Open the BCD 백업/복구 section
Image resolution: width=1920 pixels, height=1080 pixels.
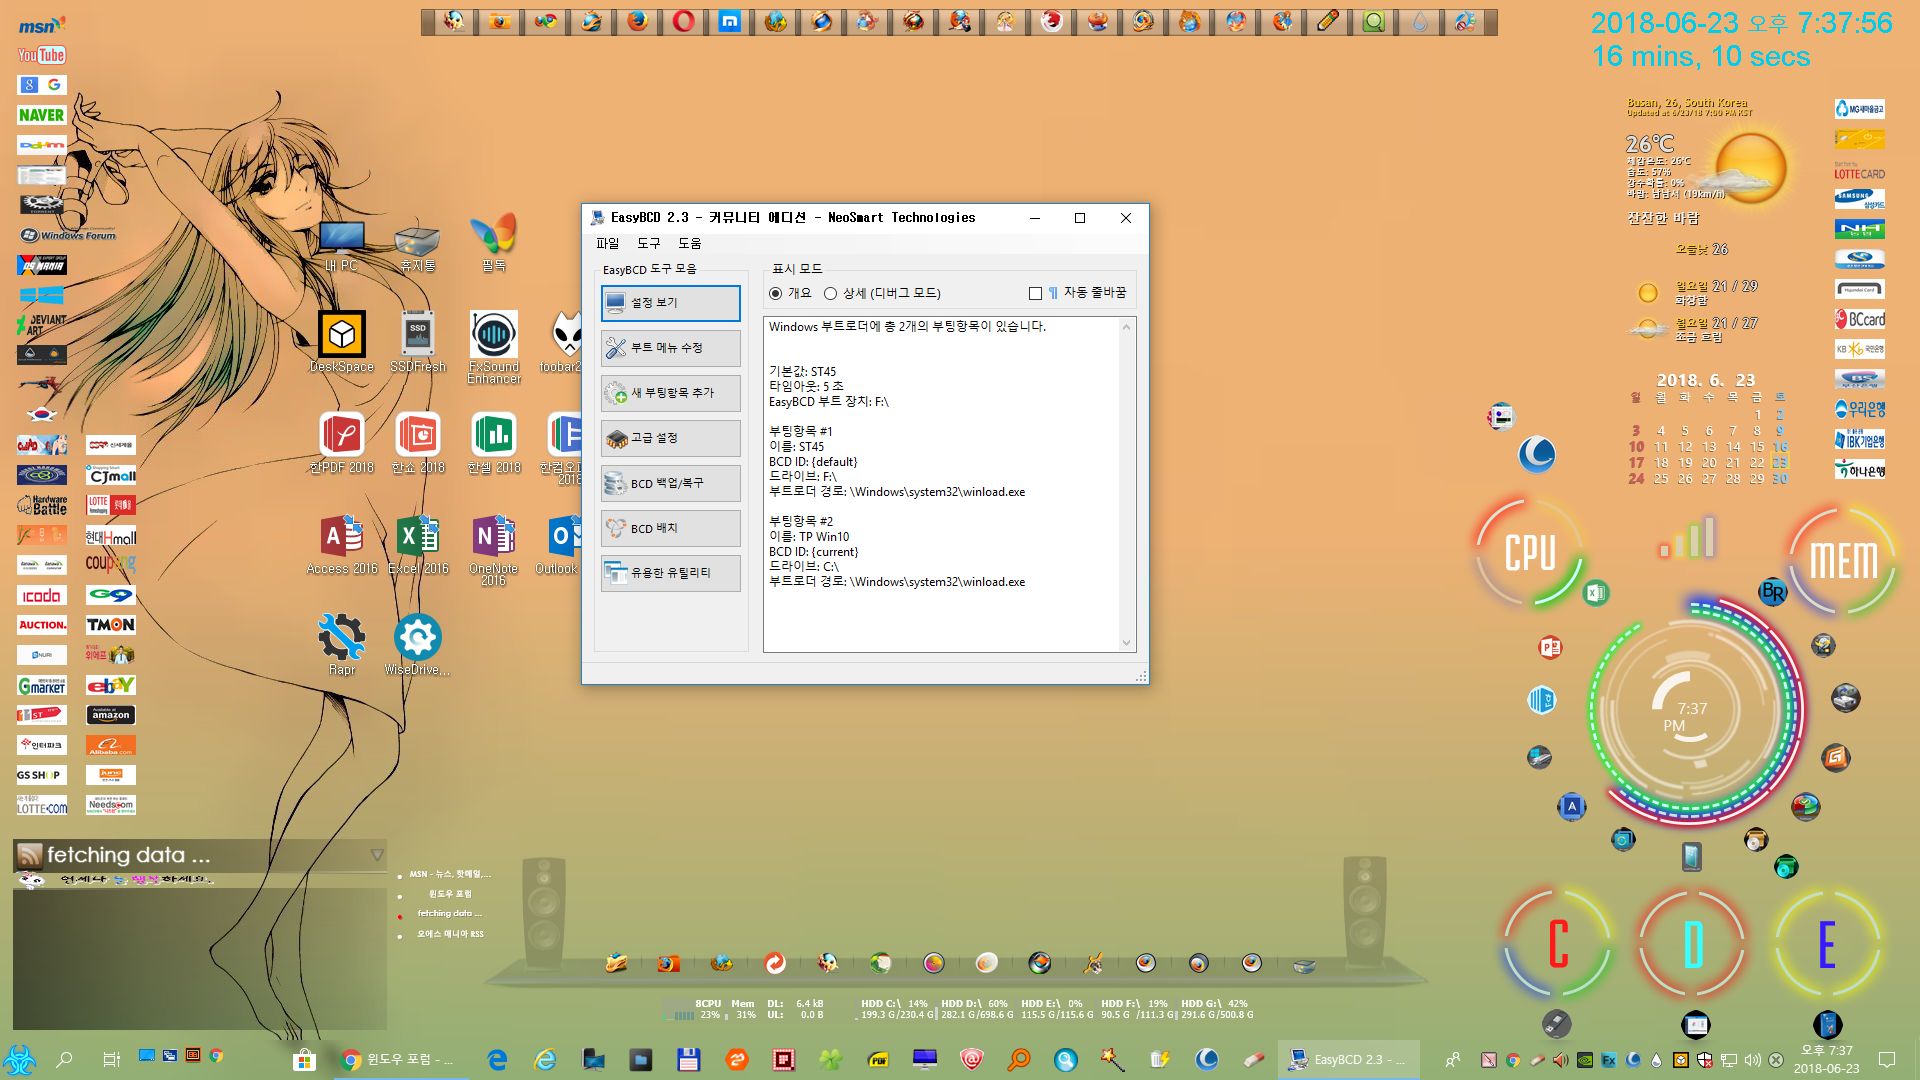click(670, 483)
